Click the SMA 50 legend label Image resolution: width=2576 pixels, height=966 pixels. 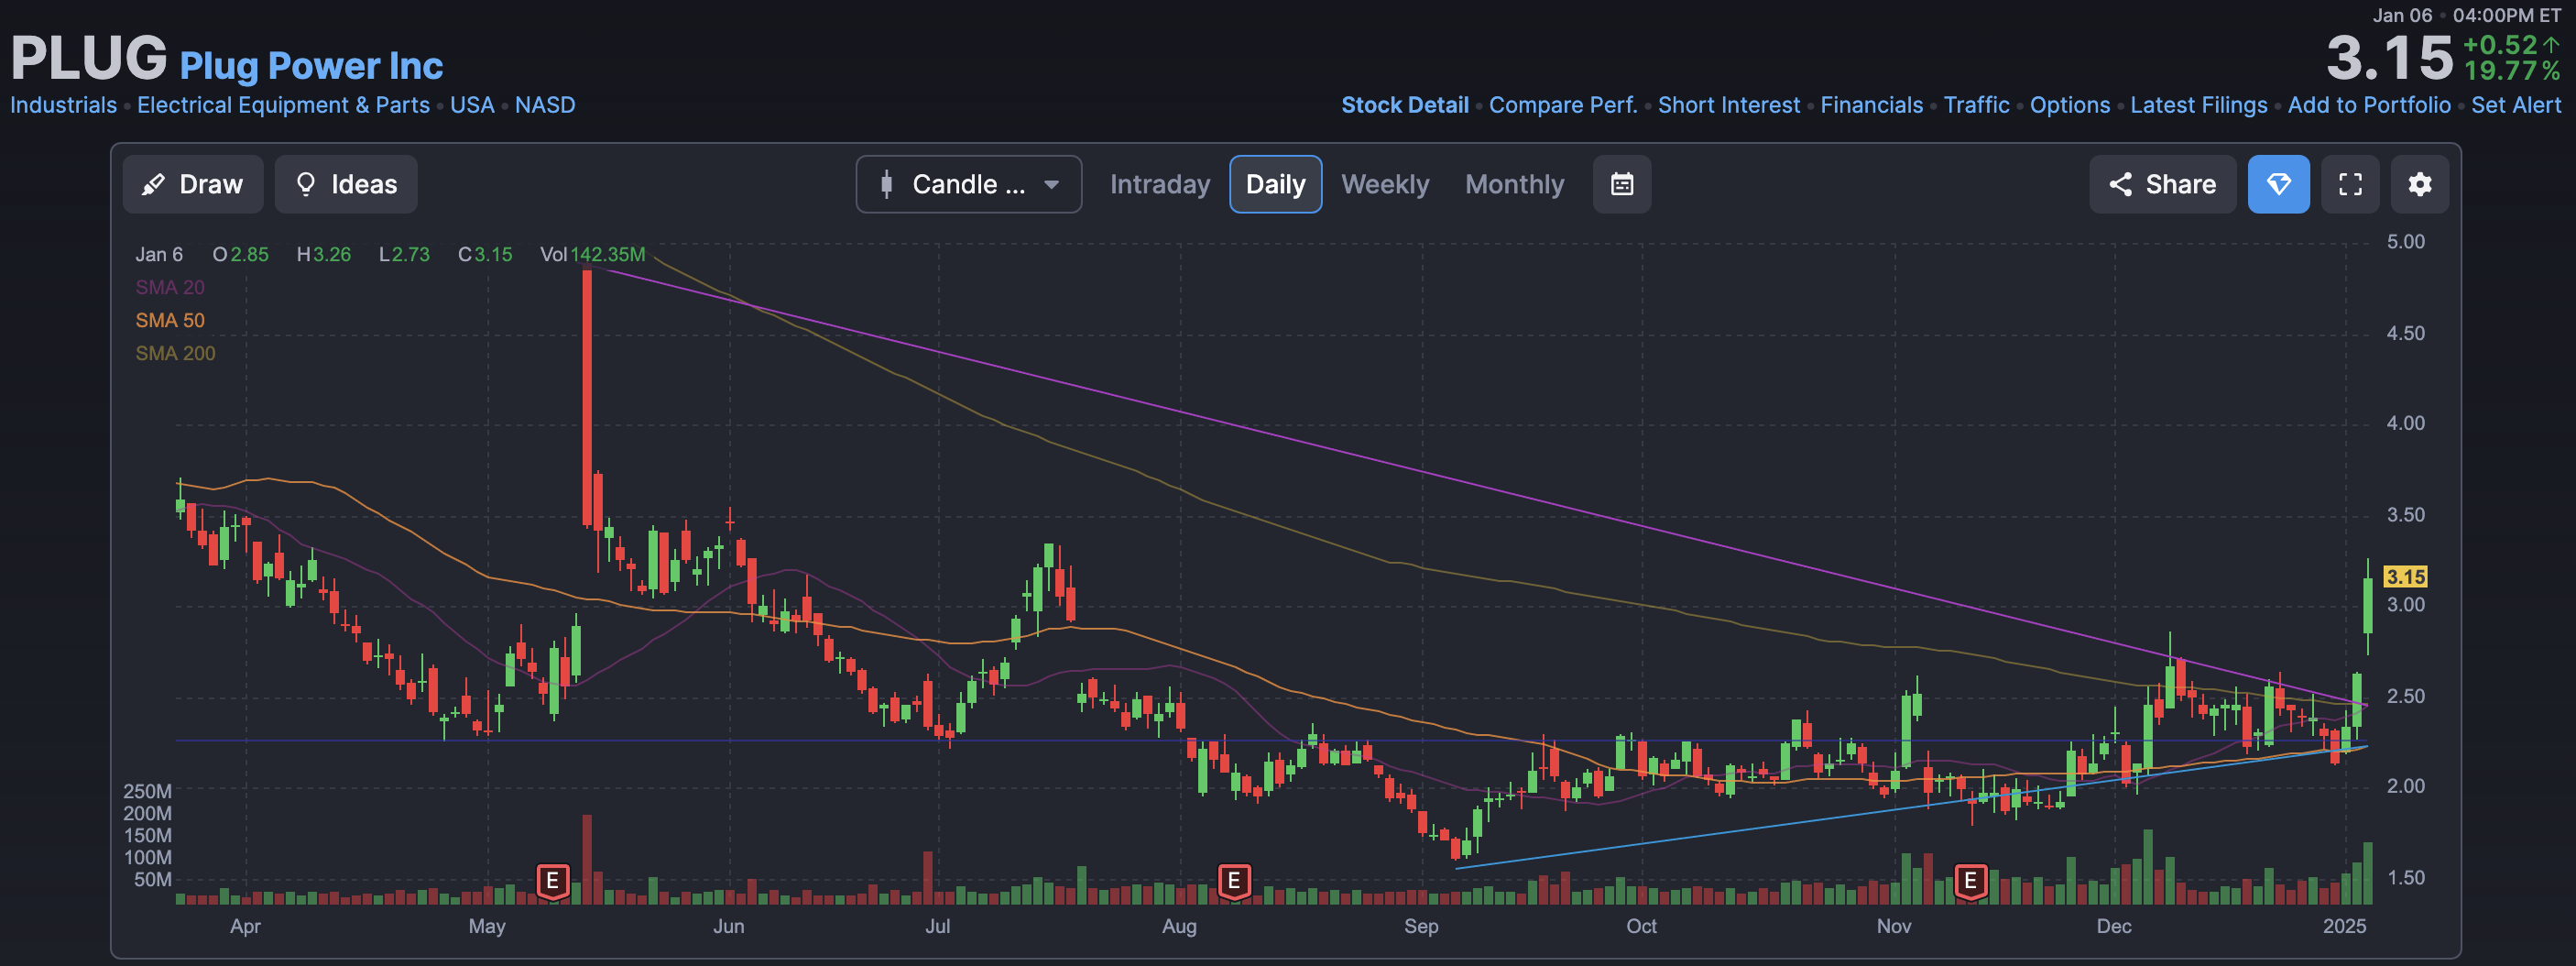170,321
